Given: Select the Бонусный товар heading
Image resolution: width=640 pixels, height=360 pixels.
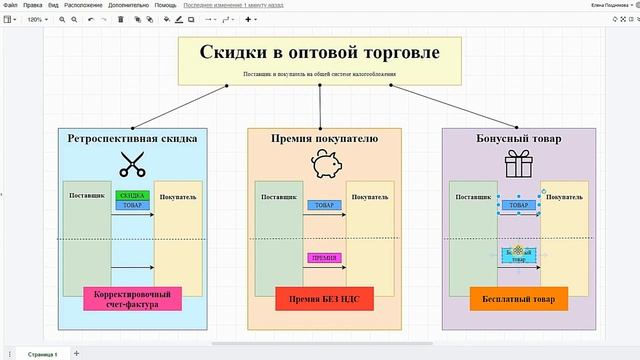Looking at the screenshot, I should pyautogui.click(x=519, y=138).
